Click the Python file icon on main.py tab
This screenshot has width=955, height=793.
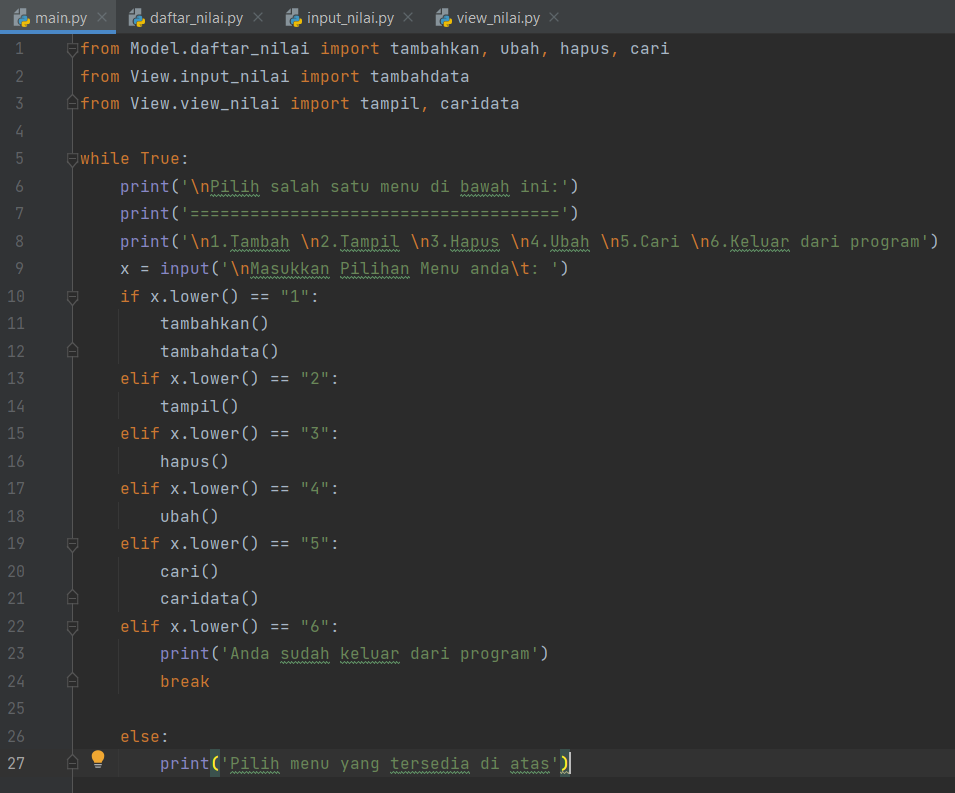point(21,16)
